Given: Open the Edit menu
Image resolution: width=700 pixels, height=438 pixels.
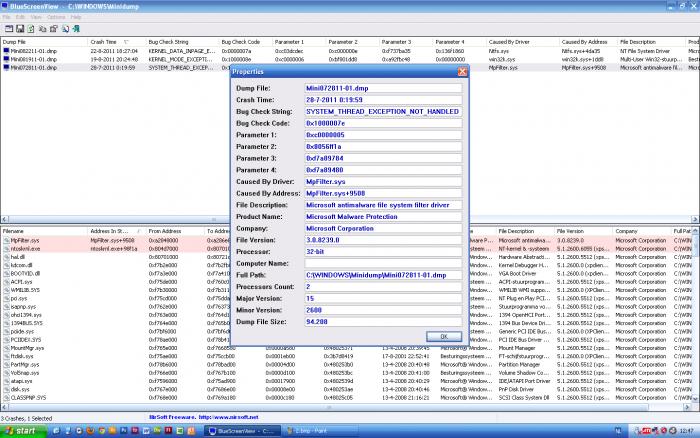Looking at the screenshot, I should click(20, 17).
